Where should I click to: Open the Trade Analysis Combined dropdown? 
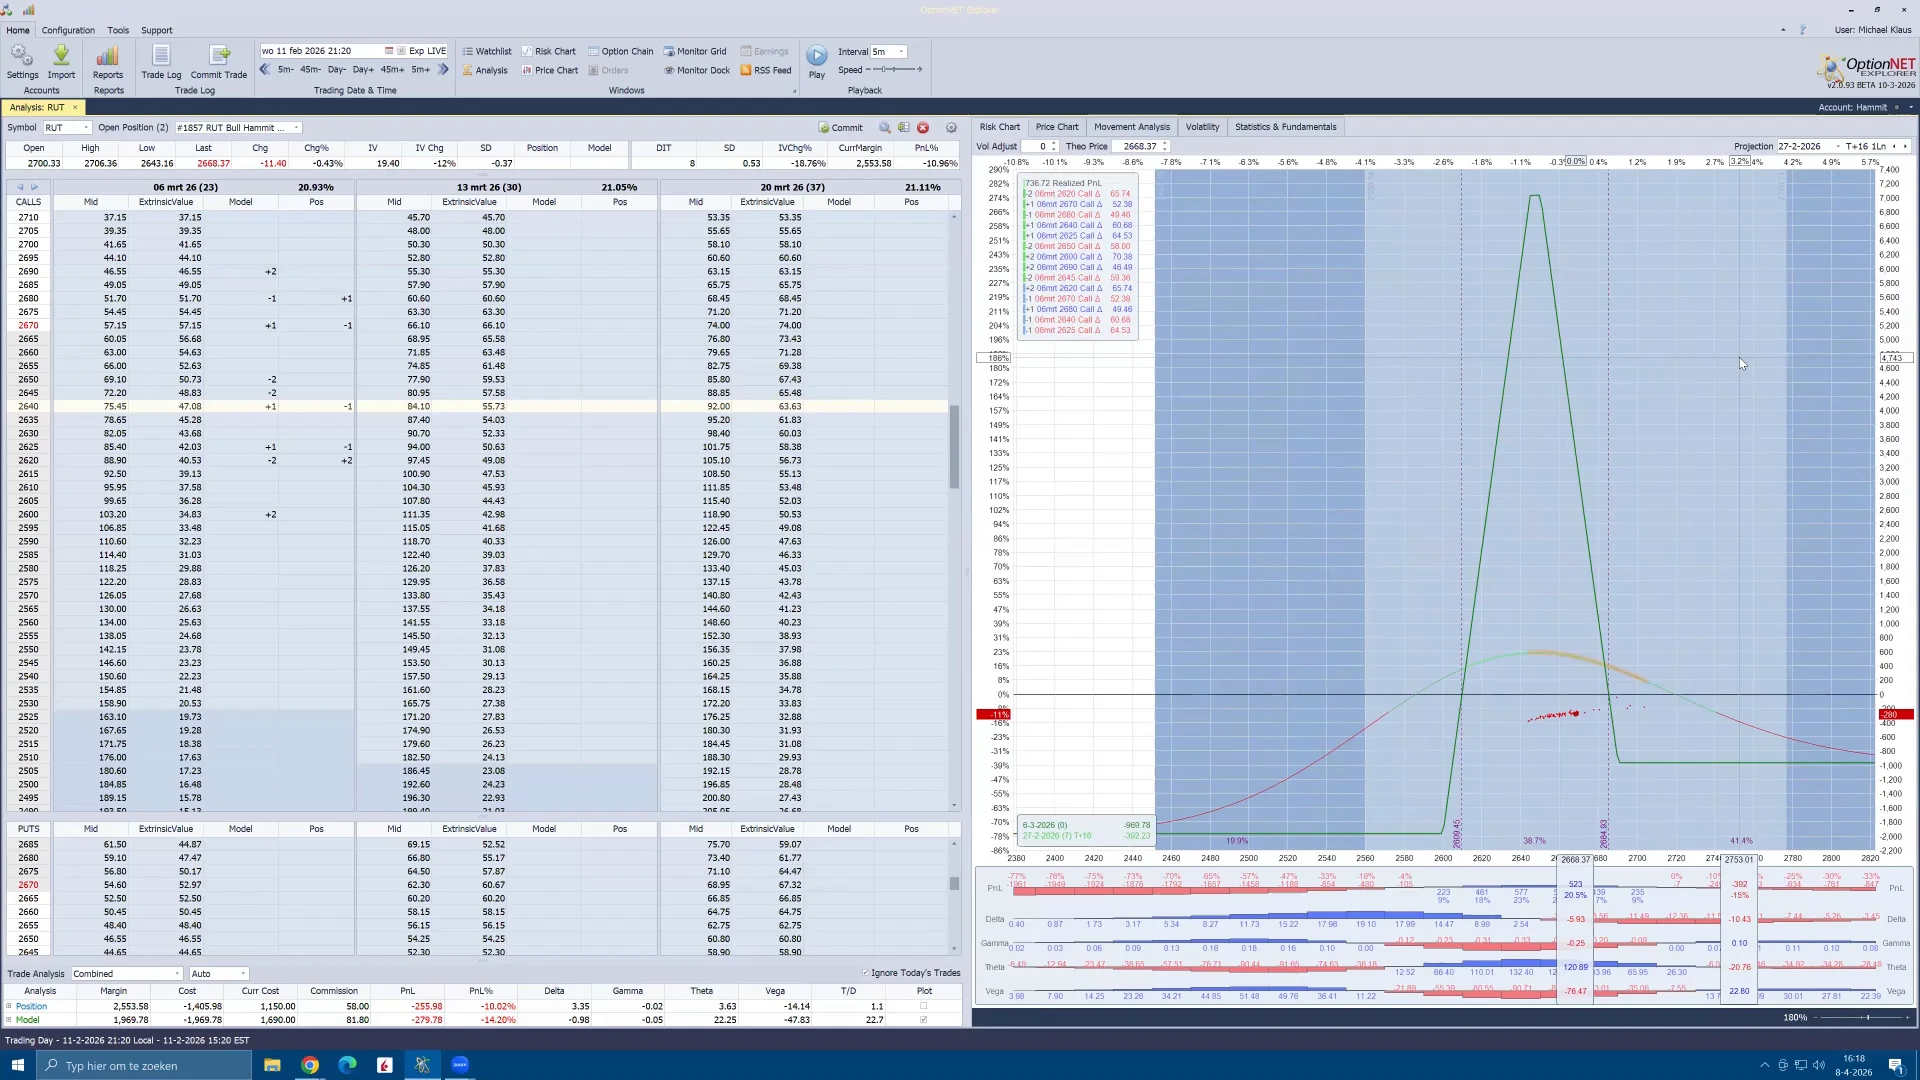177,974
